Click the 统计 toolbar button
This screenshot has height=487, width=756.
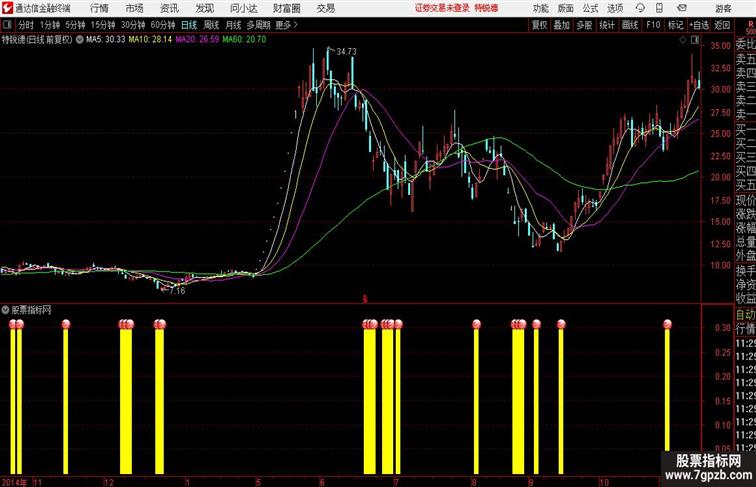click(x=607, y=25)
